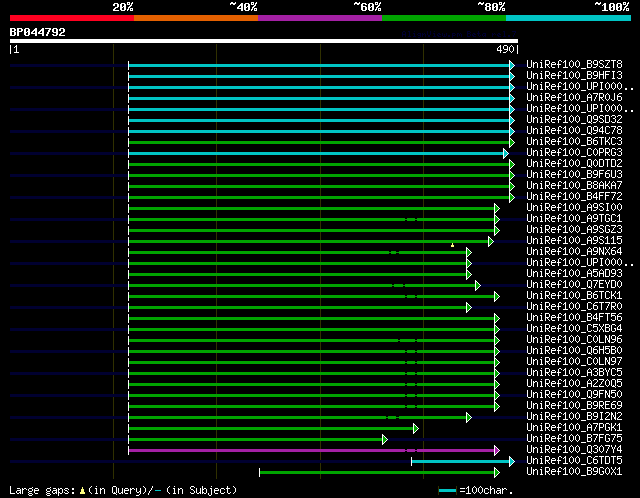Select the UniRef100_C6T7R0 label

[574, 307]
